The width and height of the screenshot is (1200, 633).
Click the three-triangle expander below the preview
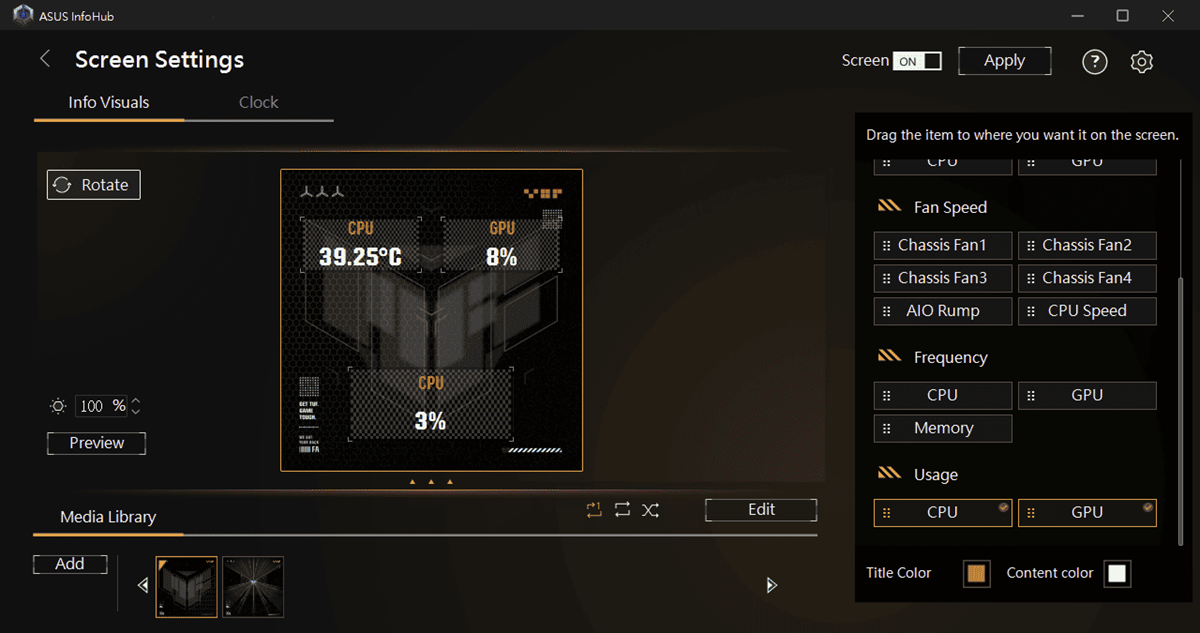(431, 482)
